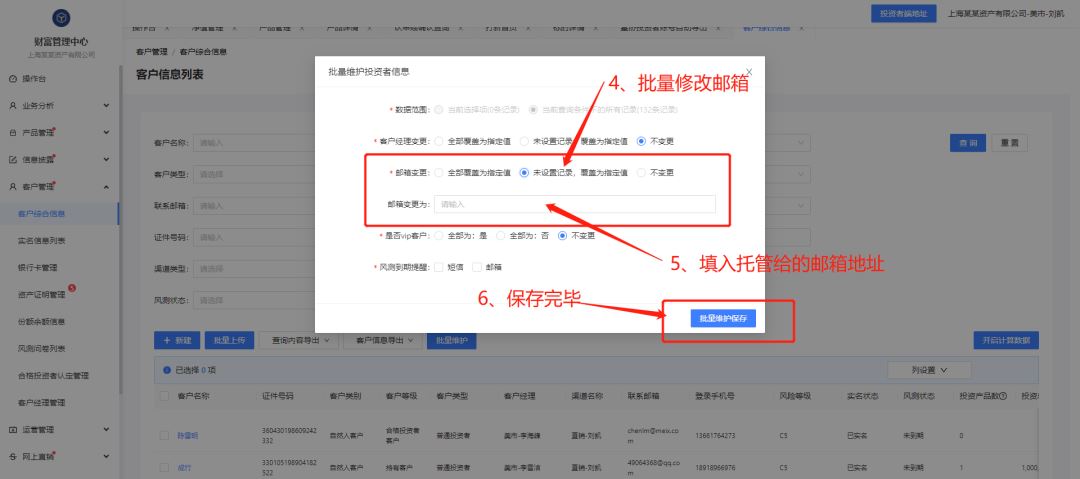Screen dimensions: 1080x479
Task: Go to 银行卡管理 in sidebar
Action: (x=38, y=267)
